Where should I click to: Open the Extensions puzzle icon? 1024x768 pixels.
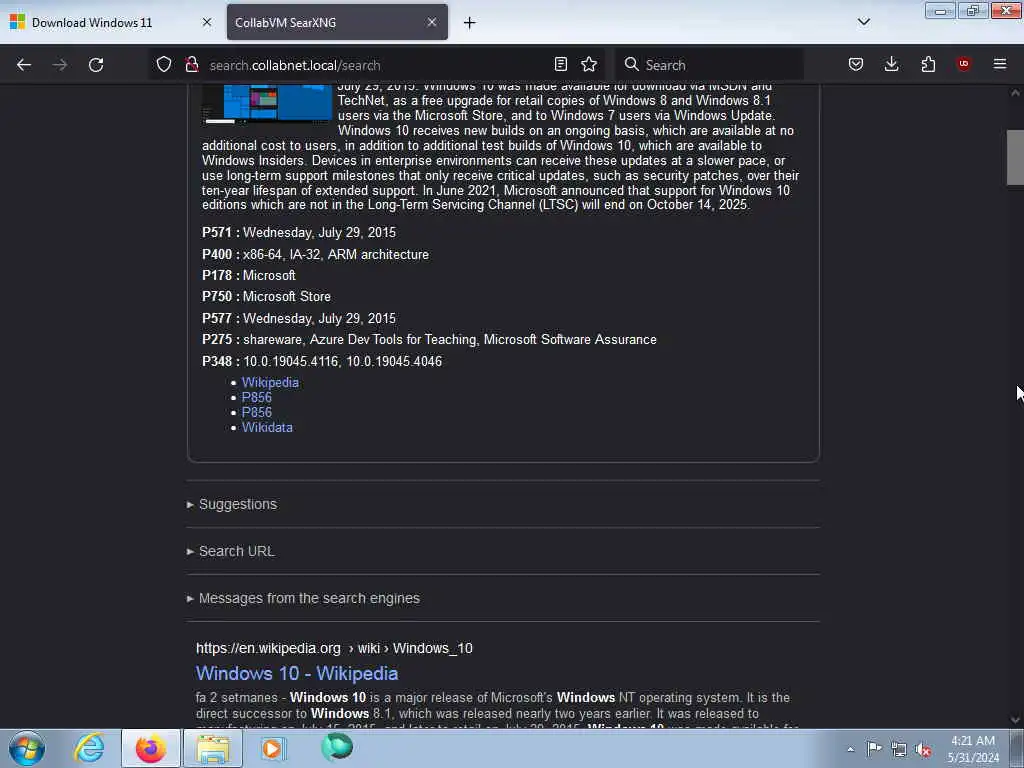pyautogui.click(x=928, y=64)
